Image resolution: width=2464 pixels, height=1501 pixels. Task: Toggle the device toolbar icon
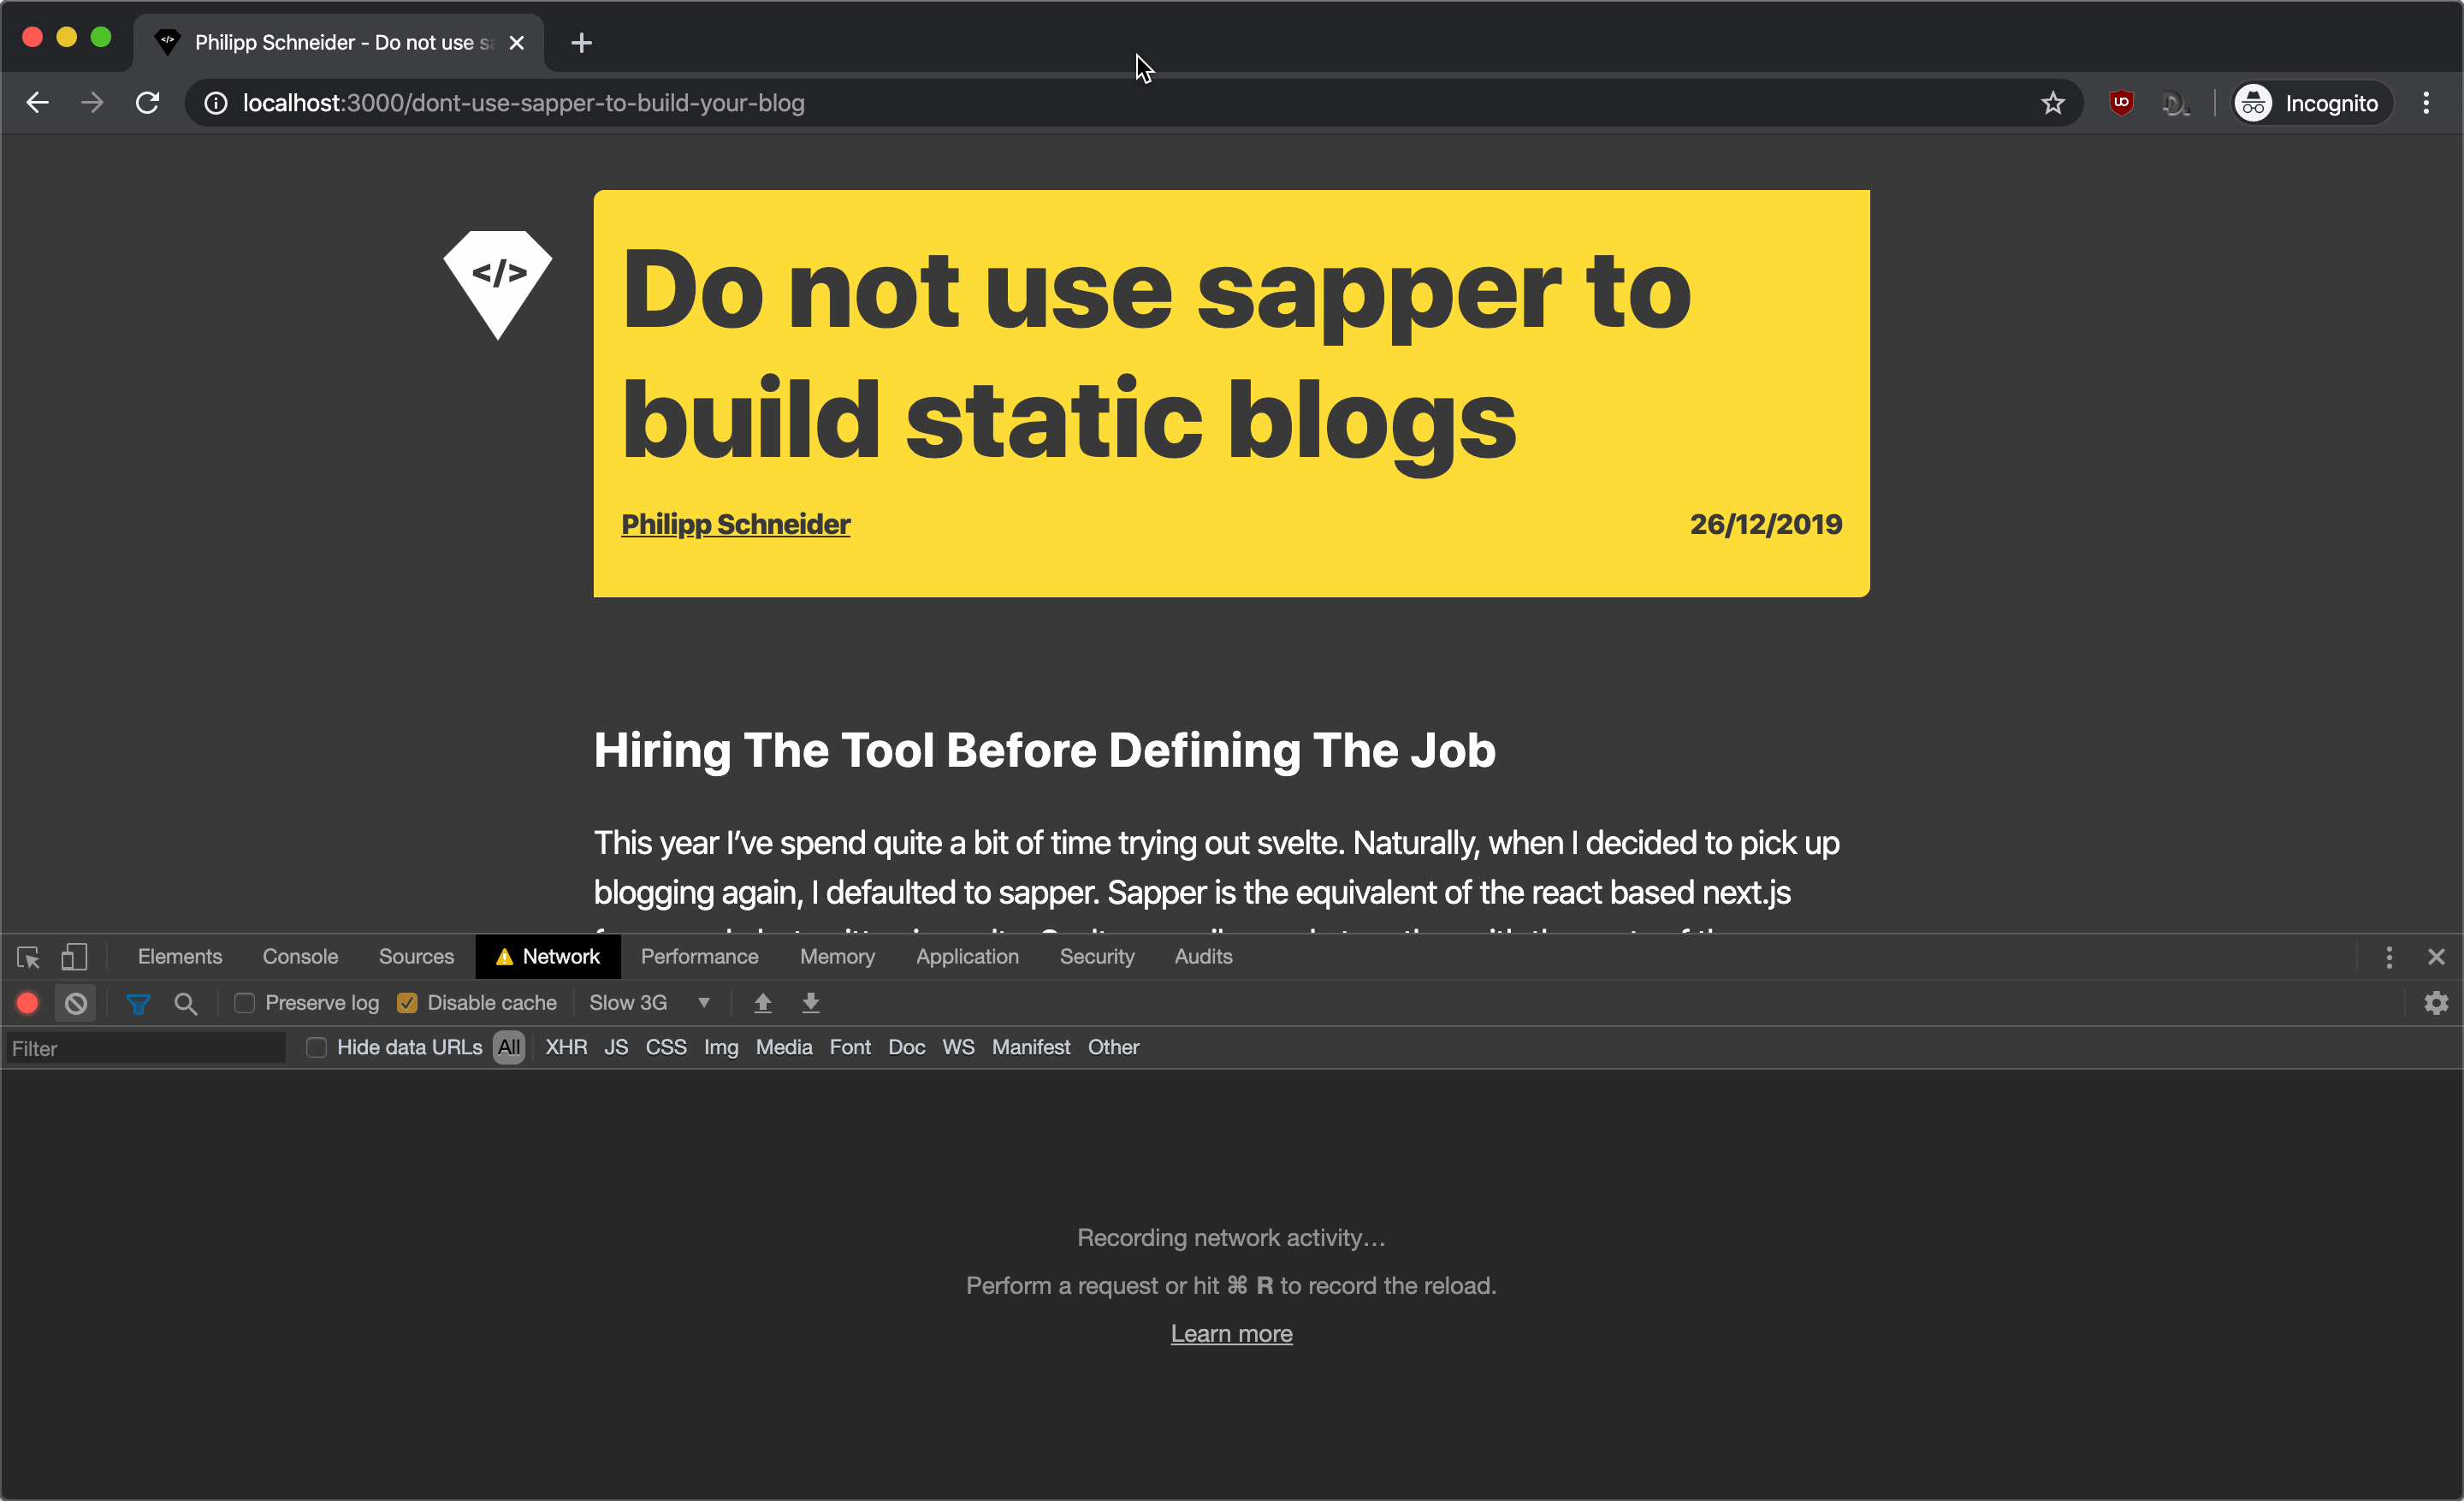74,957
